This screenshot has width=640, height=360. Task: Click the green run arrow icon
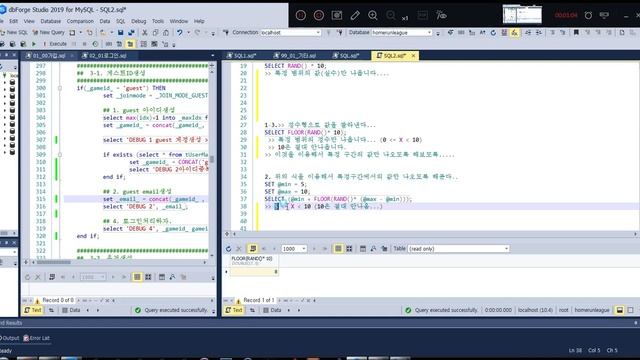34,44
